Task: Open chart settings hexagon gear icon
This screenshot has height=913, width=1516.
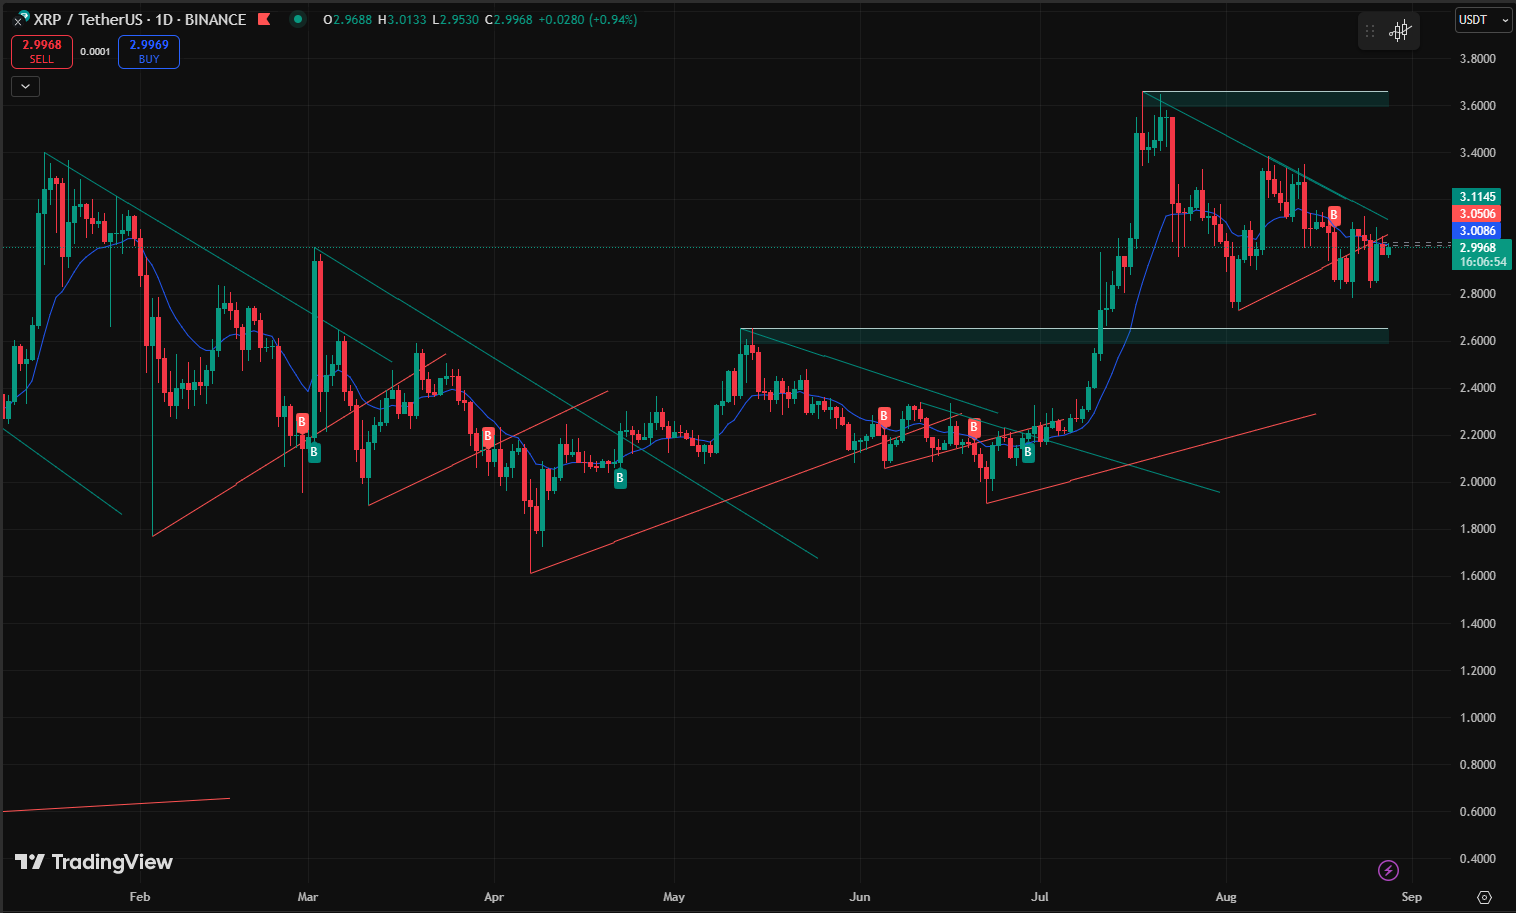Action: point(1484,897)
